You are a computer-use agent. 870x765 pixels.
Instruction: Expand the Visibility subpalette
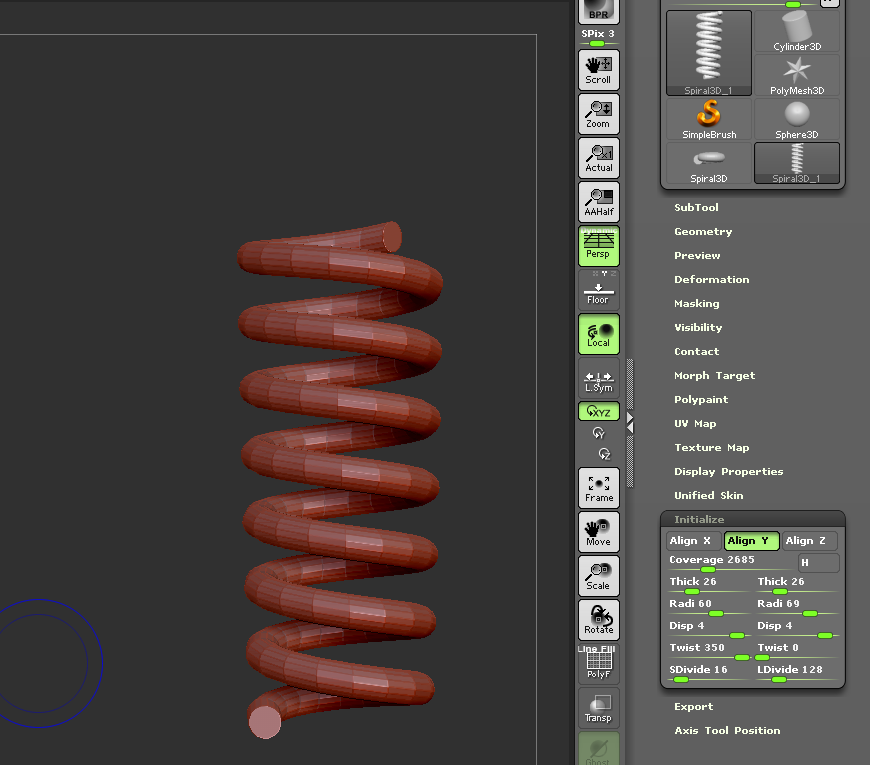698,327
